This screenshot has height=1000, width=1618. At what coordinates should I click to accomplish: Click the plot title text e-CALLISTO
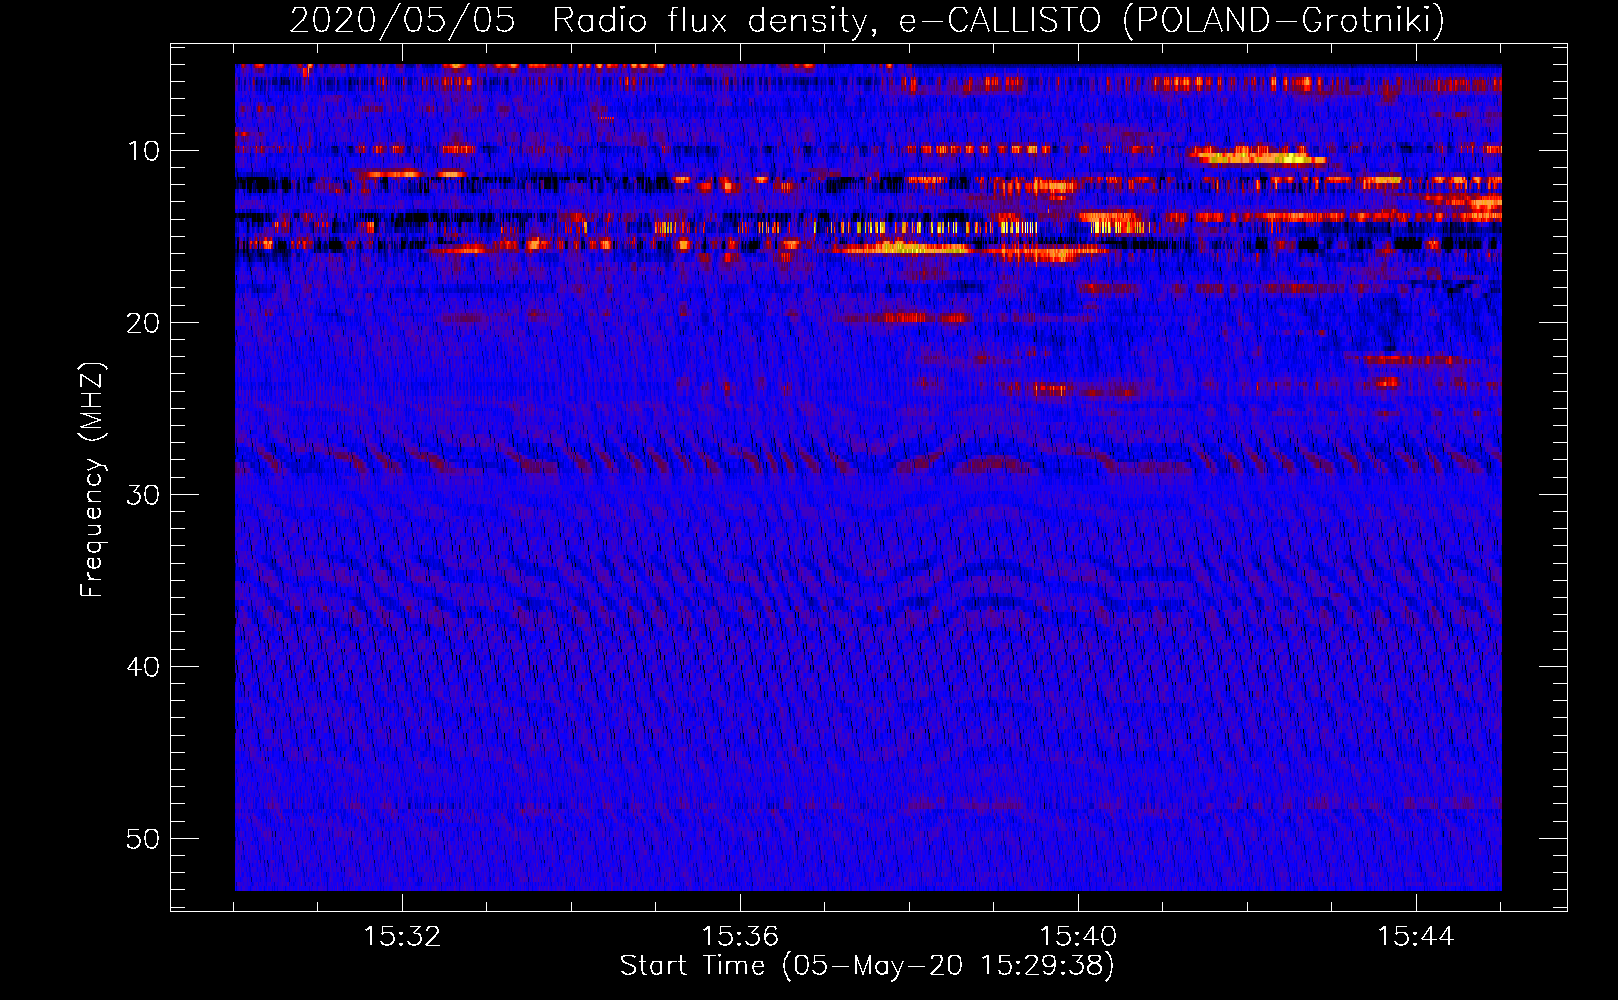click(999, 20)
